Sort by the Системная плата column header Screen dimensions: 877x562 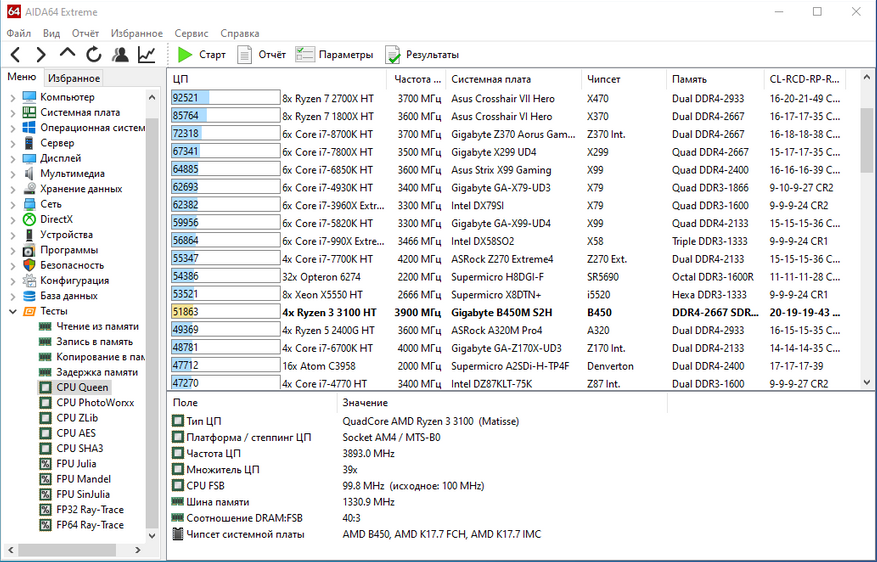[x=513, y=79]
